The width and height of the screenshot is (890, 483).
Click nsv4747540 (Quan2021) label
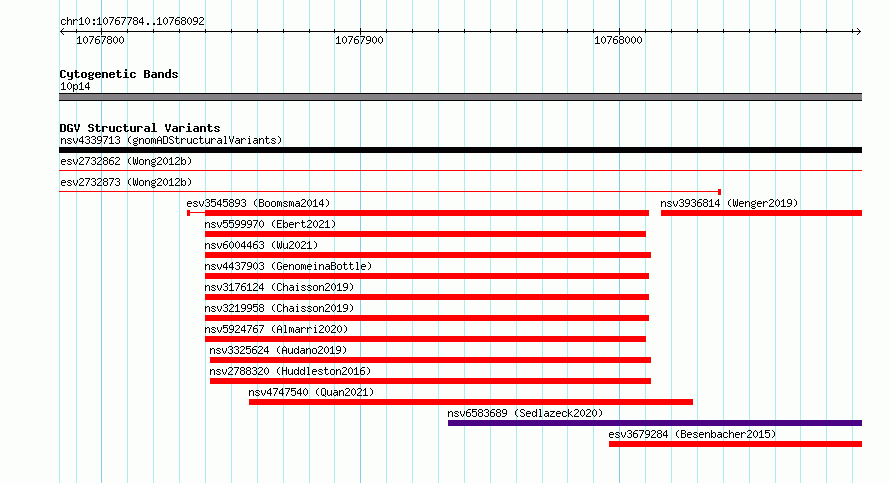[x=311, y=392]
